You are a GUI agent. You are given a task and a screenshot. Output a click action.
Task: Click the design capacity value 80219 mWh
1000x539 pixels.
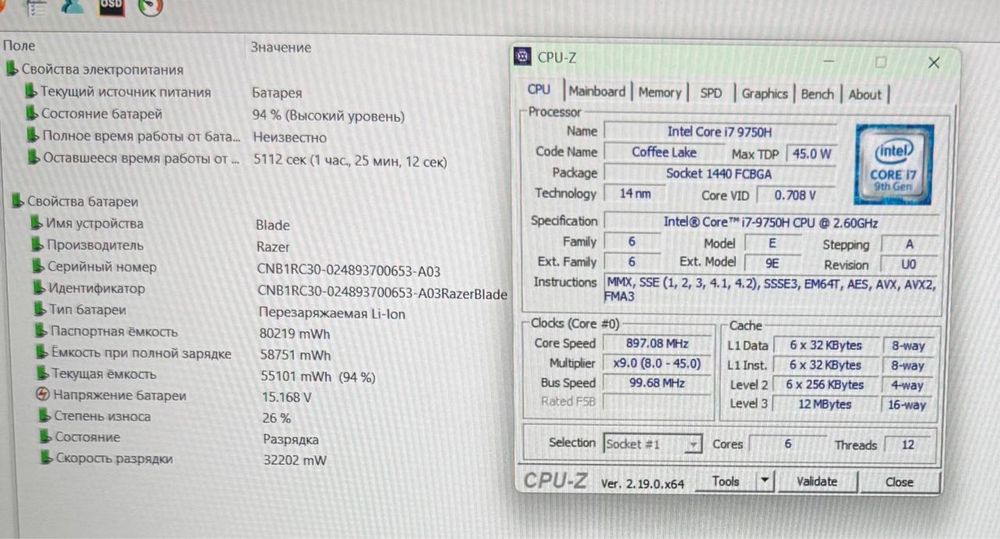point(295,334)
